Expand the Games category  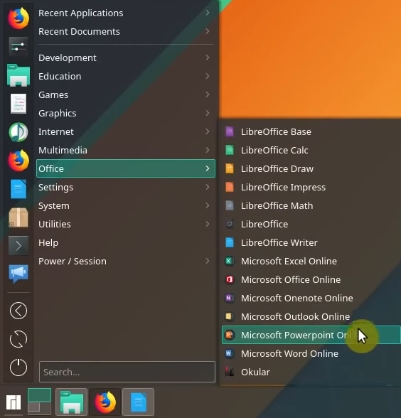[x=126, y=95]
